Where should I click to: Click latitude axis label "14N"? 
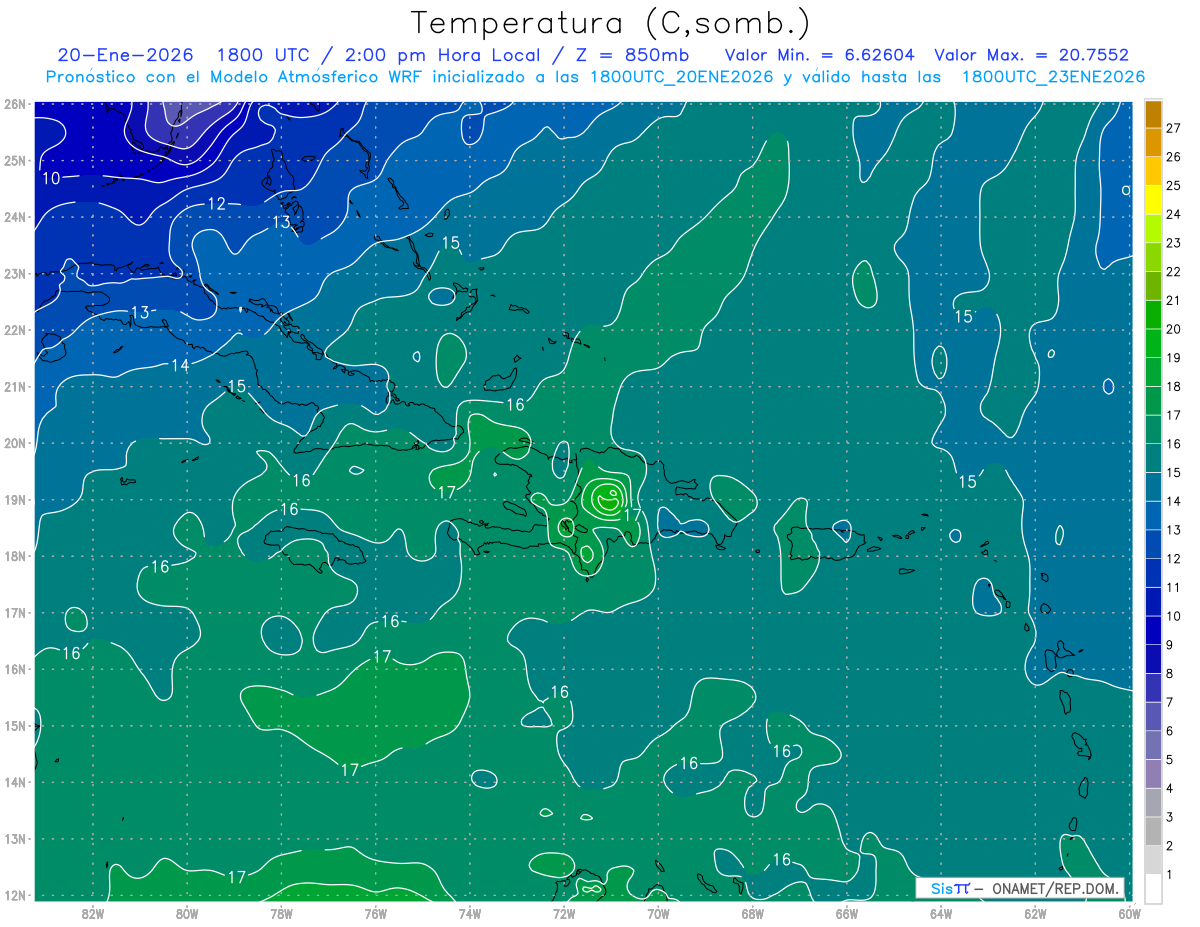pyautogui.click(x=14, y=782)
